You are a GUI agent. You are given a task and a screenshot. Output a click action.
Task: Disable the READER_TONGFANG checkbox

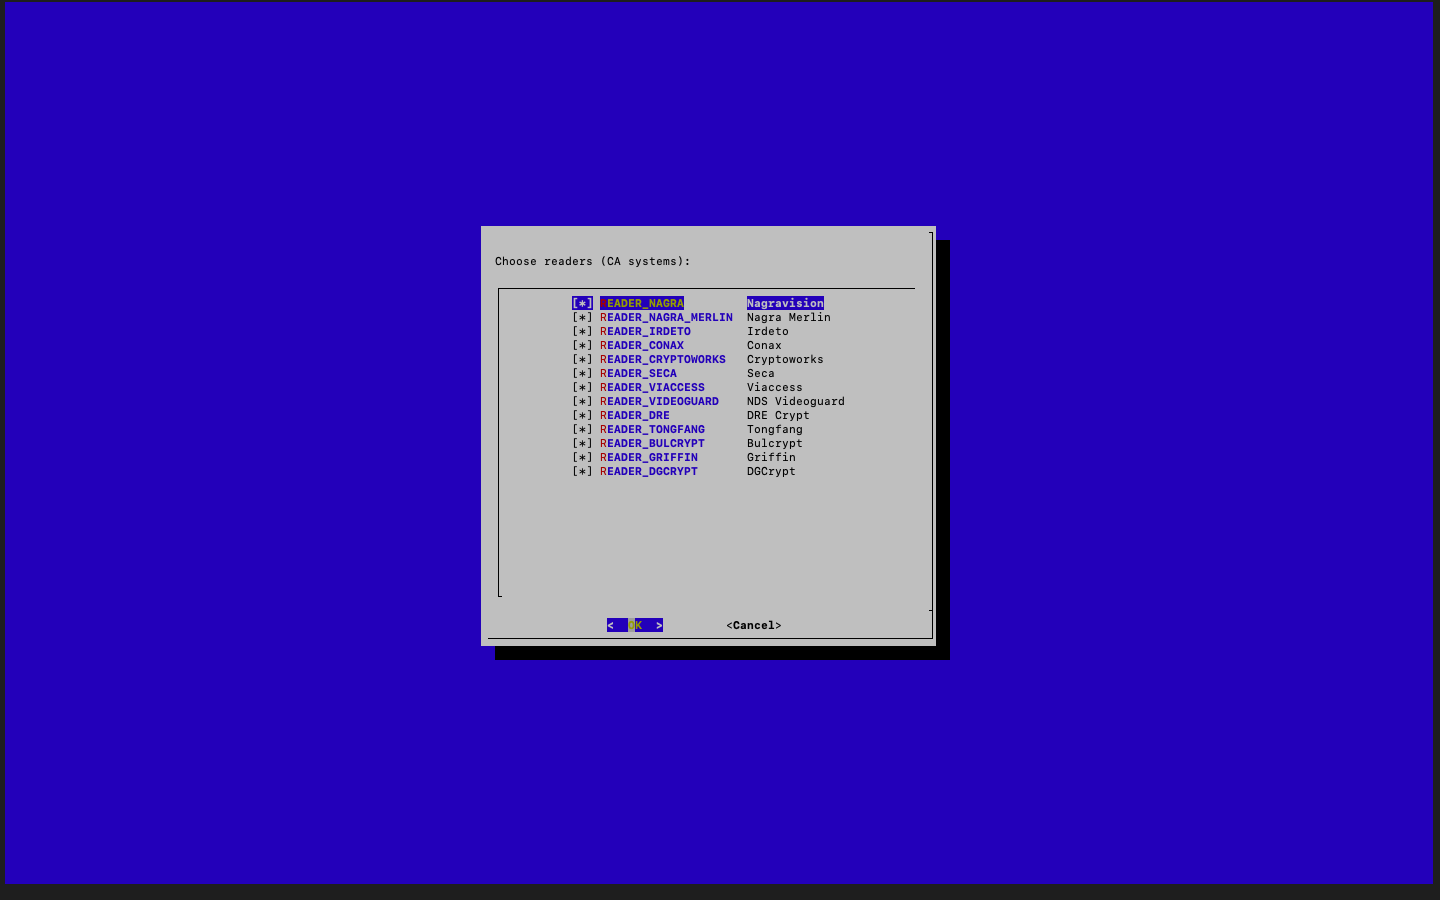pyautogui.click(x=582, y=429)
